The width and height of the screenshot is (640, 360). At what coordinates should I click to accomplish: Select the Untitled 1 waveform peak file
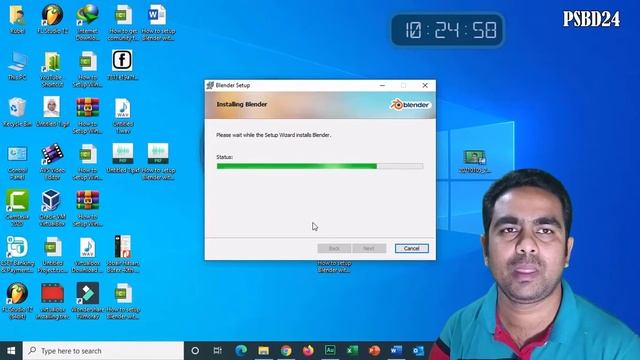pyautogui.click(x=122, y=158)
